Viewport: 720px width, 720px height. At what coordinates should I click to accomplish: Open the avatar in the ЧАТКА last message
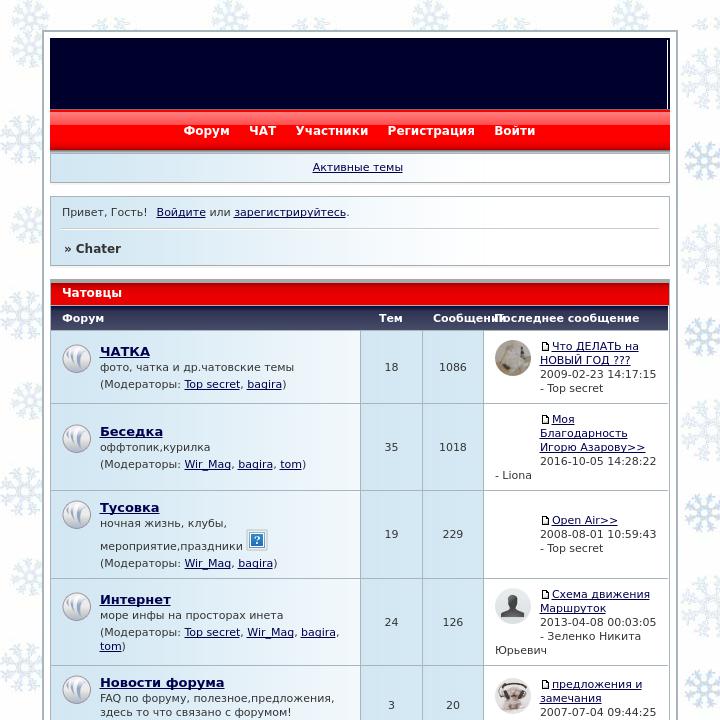tap(513, 358)
